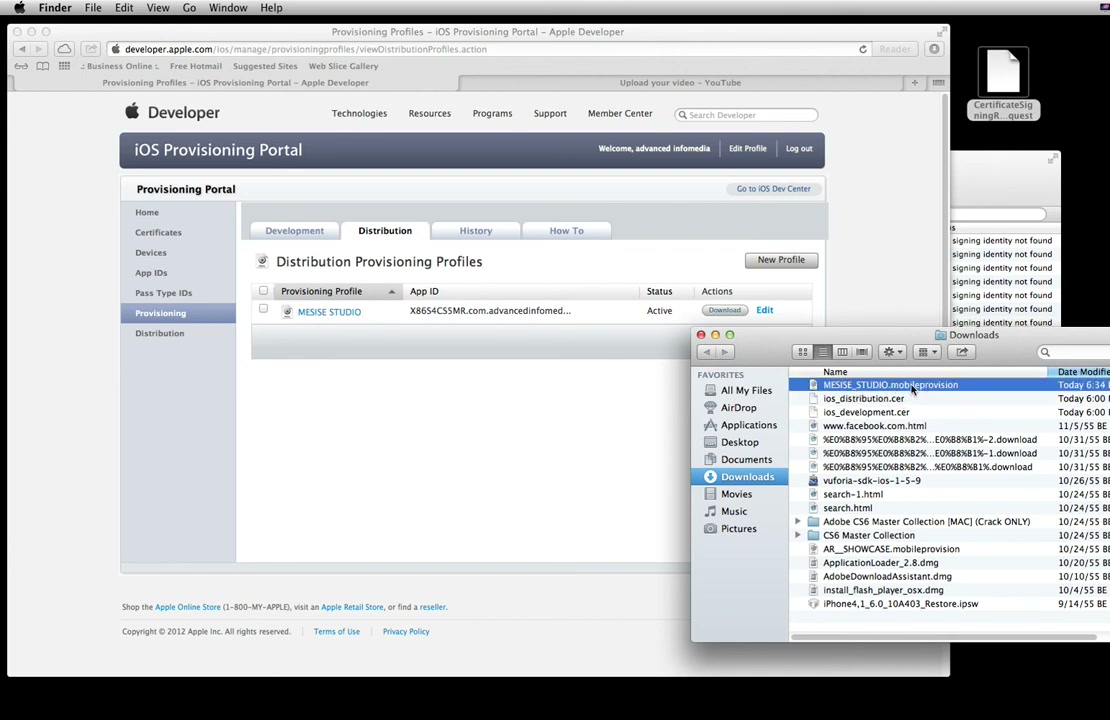This screenshot has width=1110, height=720.
Task: Expand Adobe CS6 Master Collection (Crack ONLY) folder
Action: coord(798,521)
